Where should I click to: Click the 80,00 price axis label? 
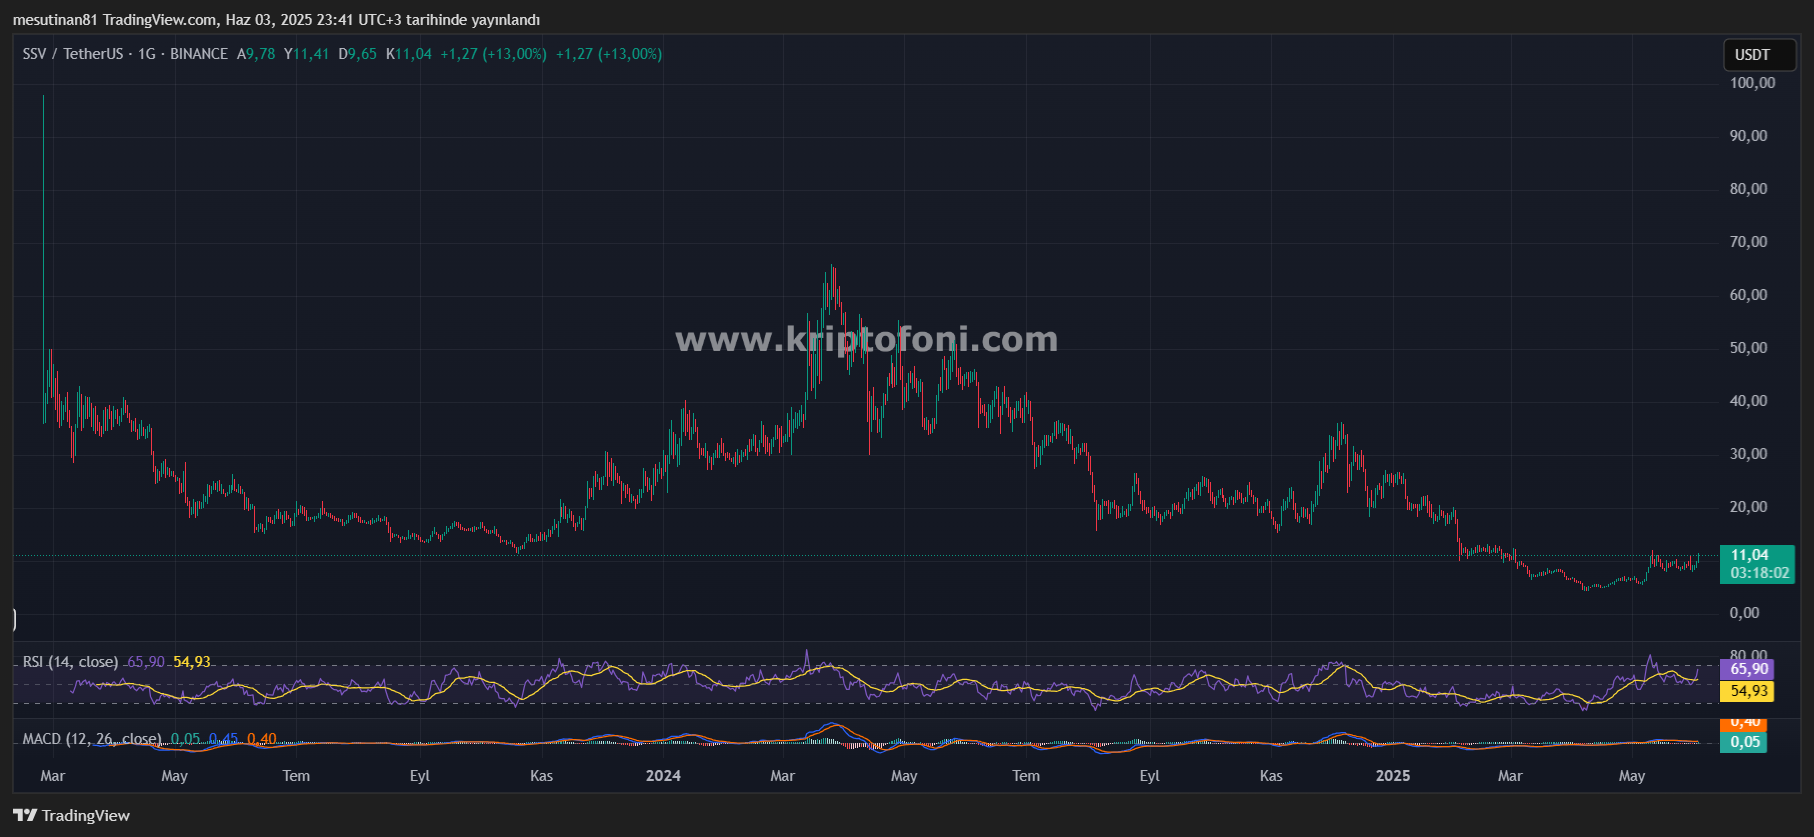(x=1749, y=189)
